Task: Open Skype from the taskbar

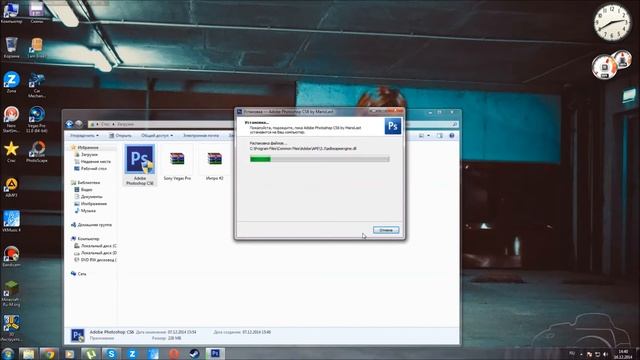Action: [111, 353]
